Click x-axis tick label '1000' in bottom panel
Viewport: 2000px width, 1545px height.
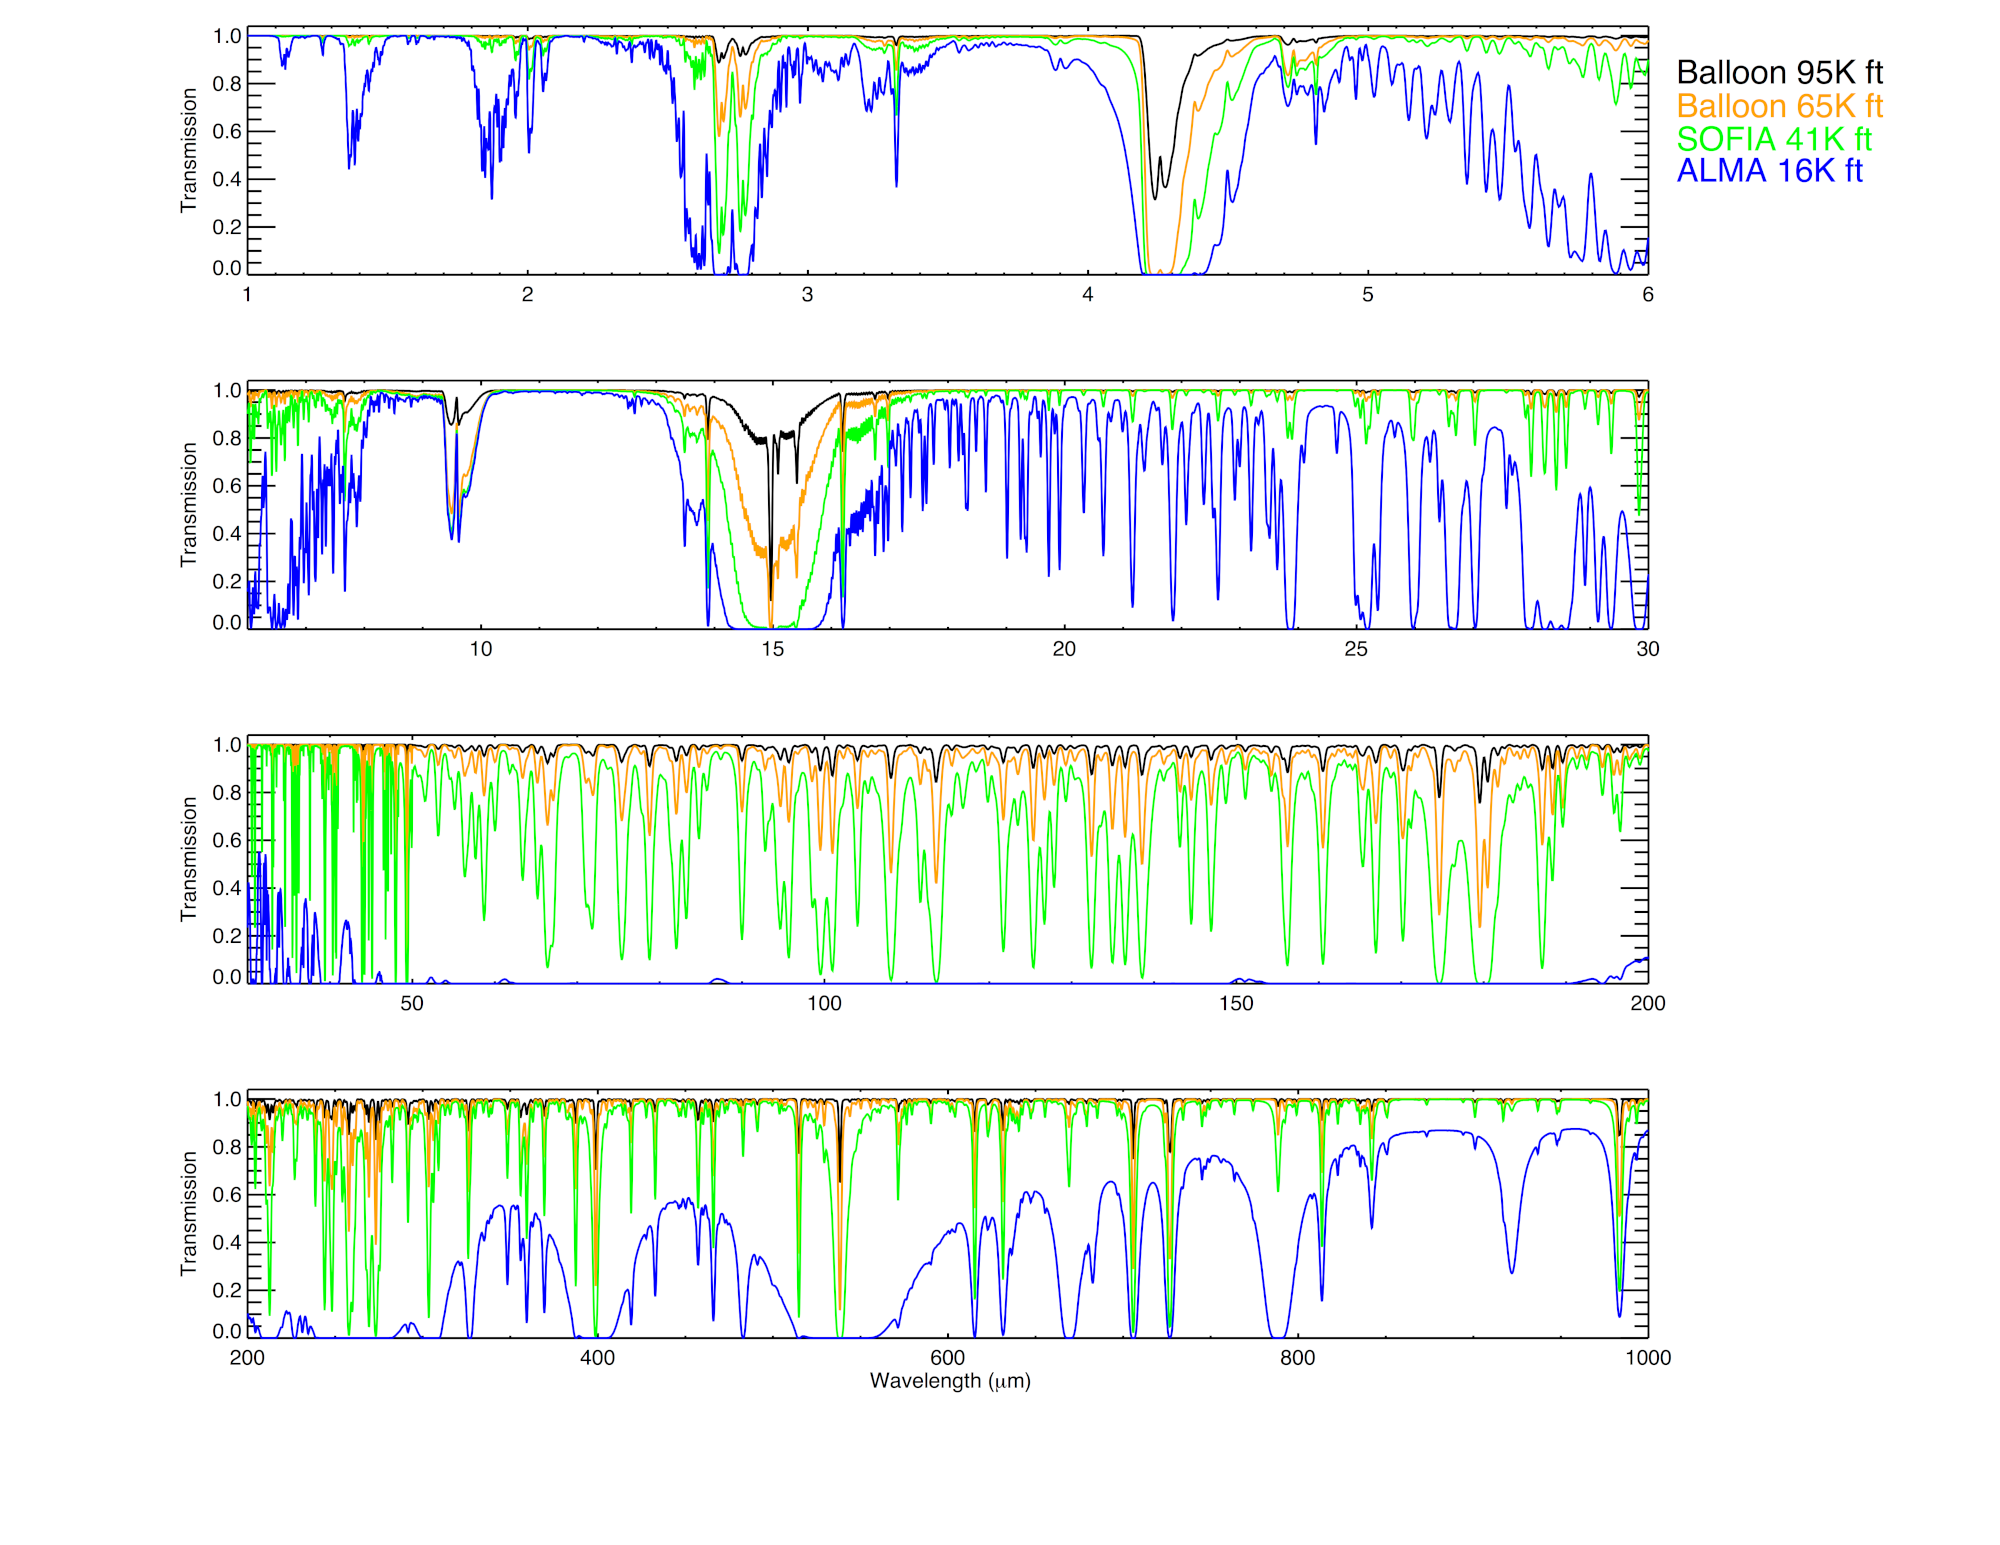point(1647,1358)
